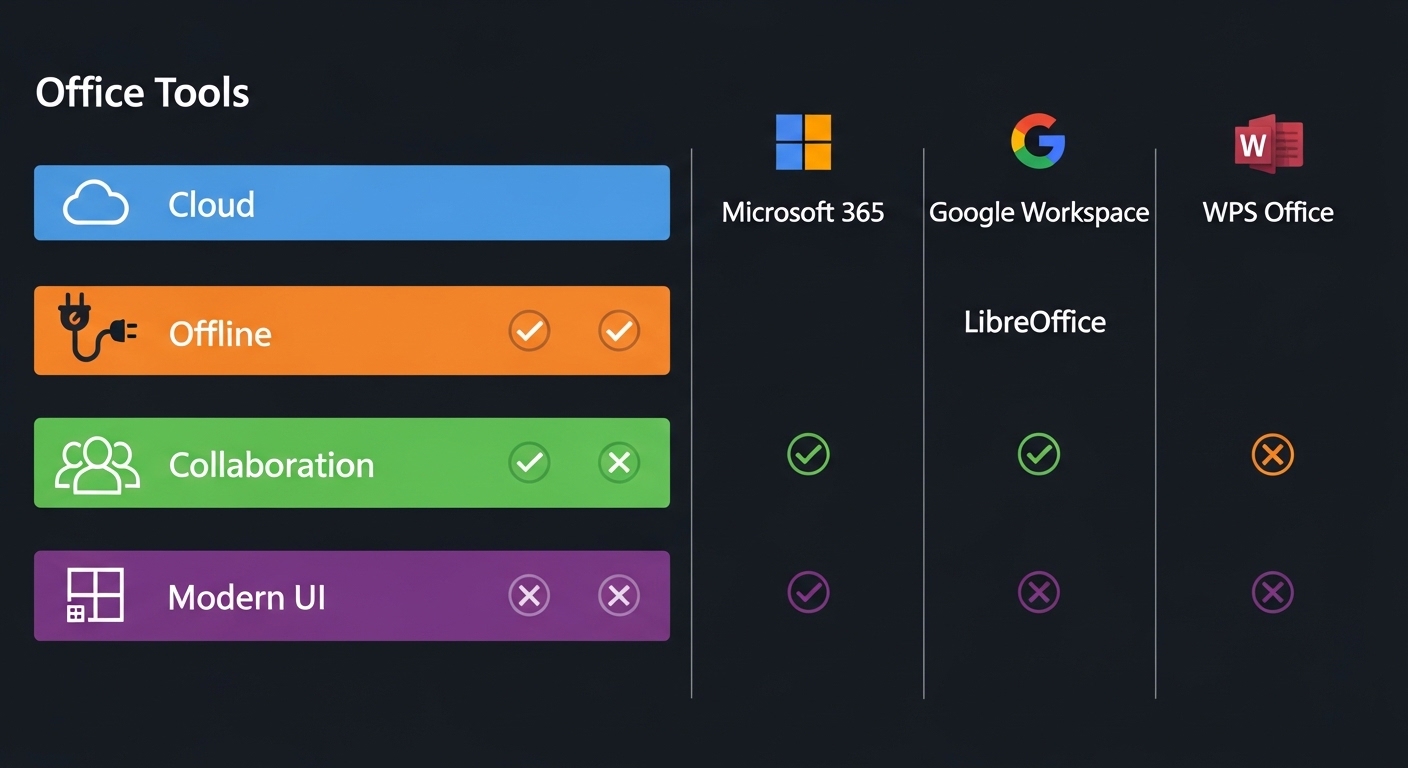Toggle the first checkmark on the Offline row
Screen dimensions: 1408x768
coord(530,331)
